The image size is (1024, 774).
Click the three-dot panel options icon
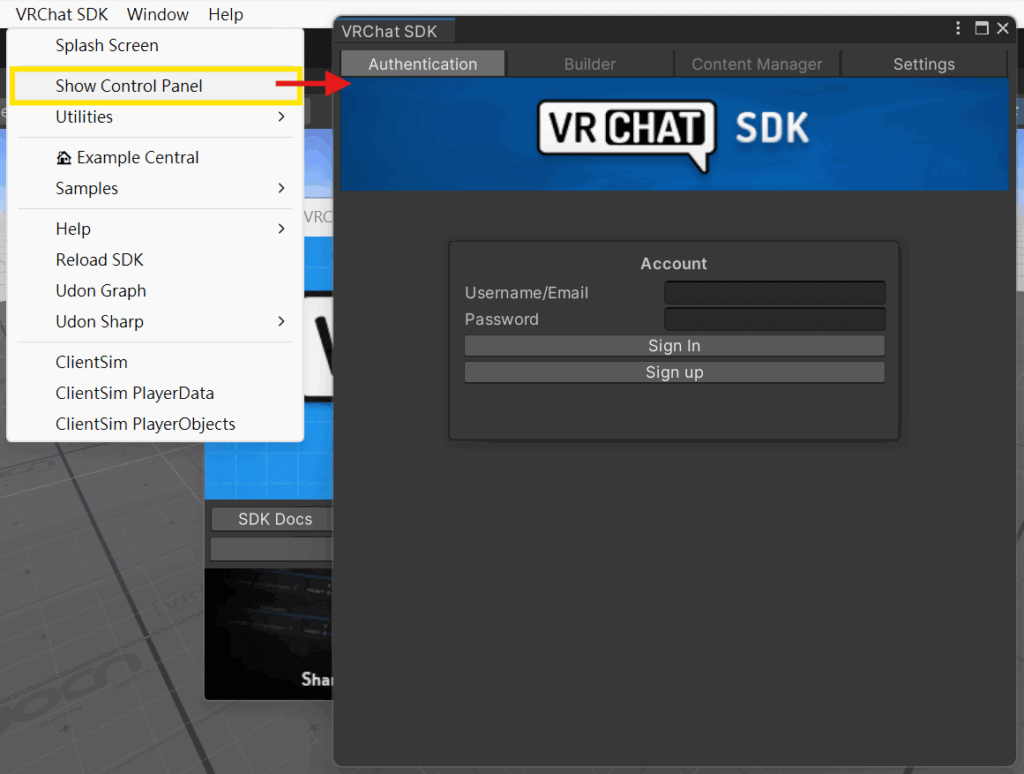point(958,29)
